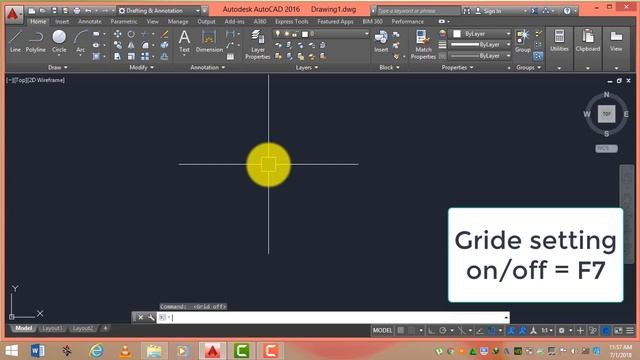The height and width of the screenshot is (360, 640).
Task: Open the Manage ribbon tab
Action: click(178, 21)
